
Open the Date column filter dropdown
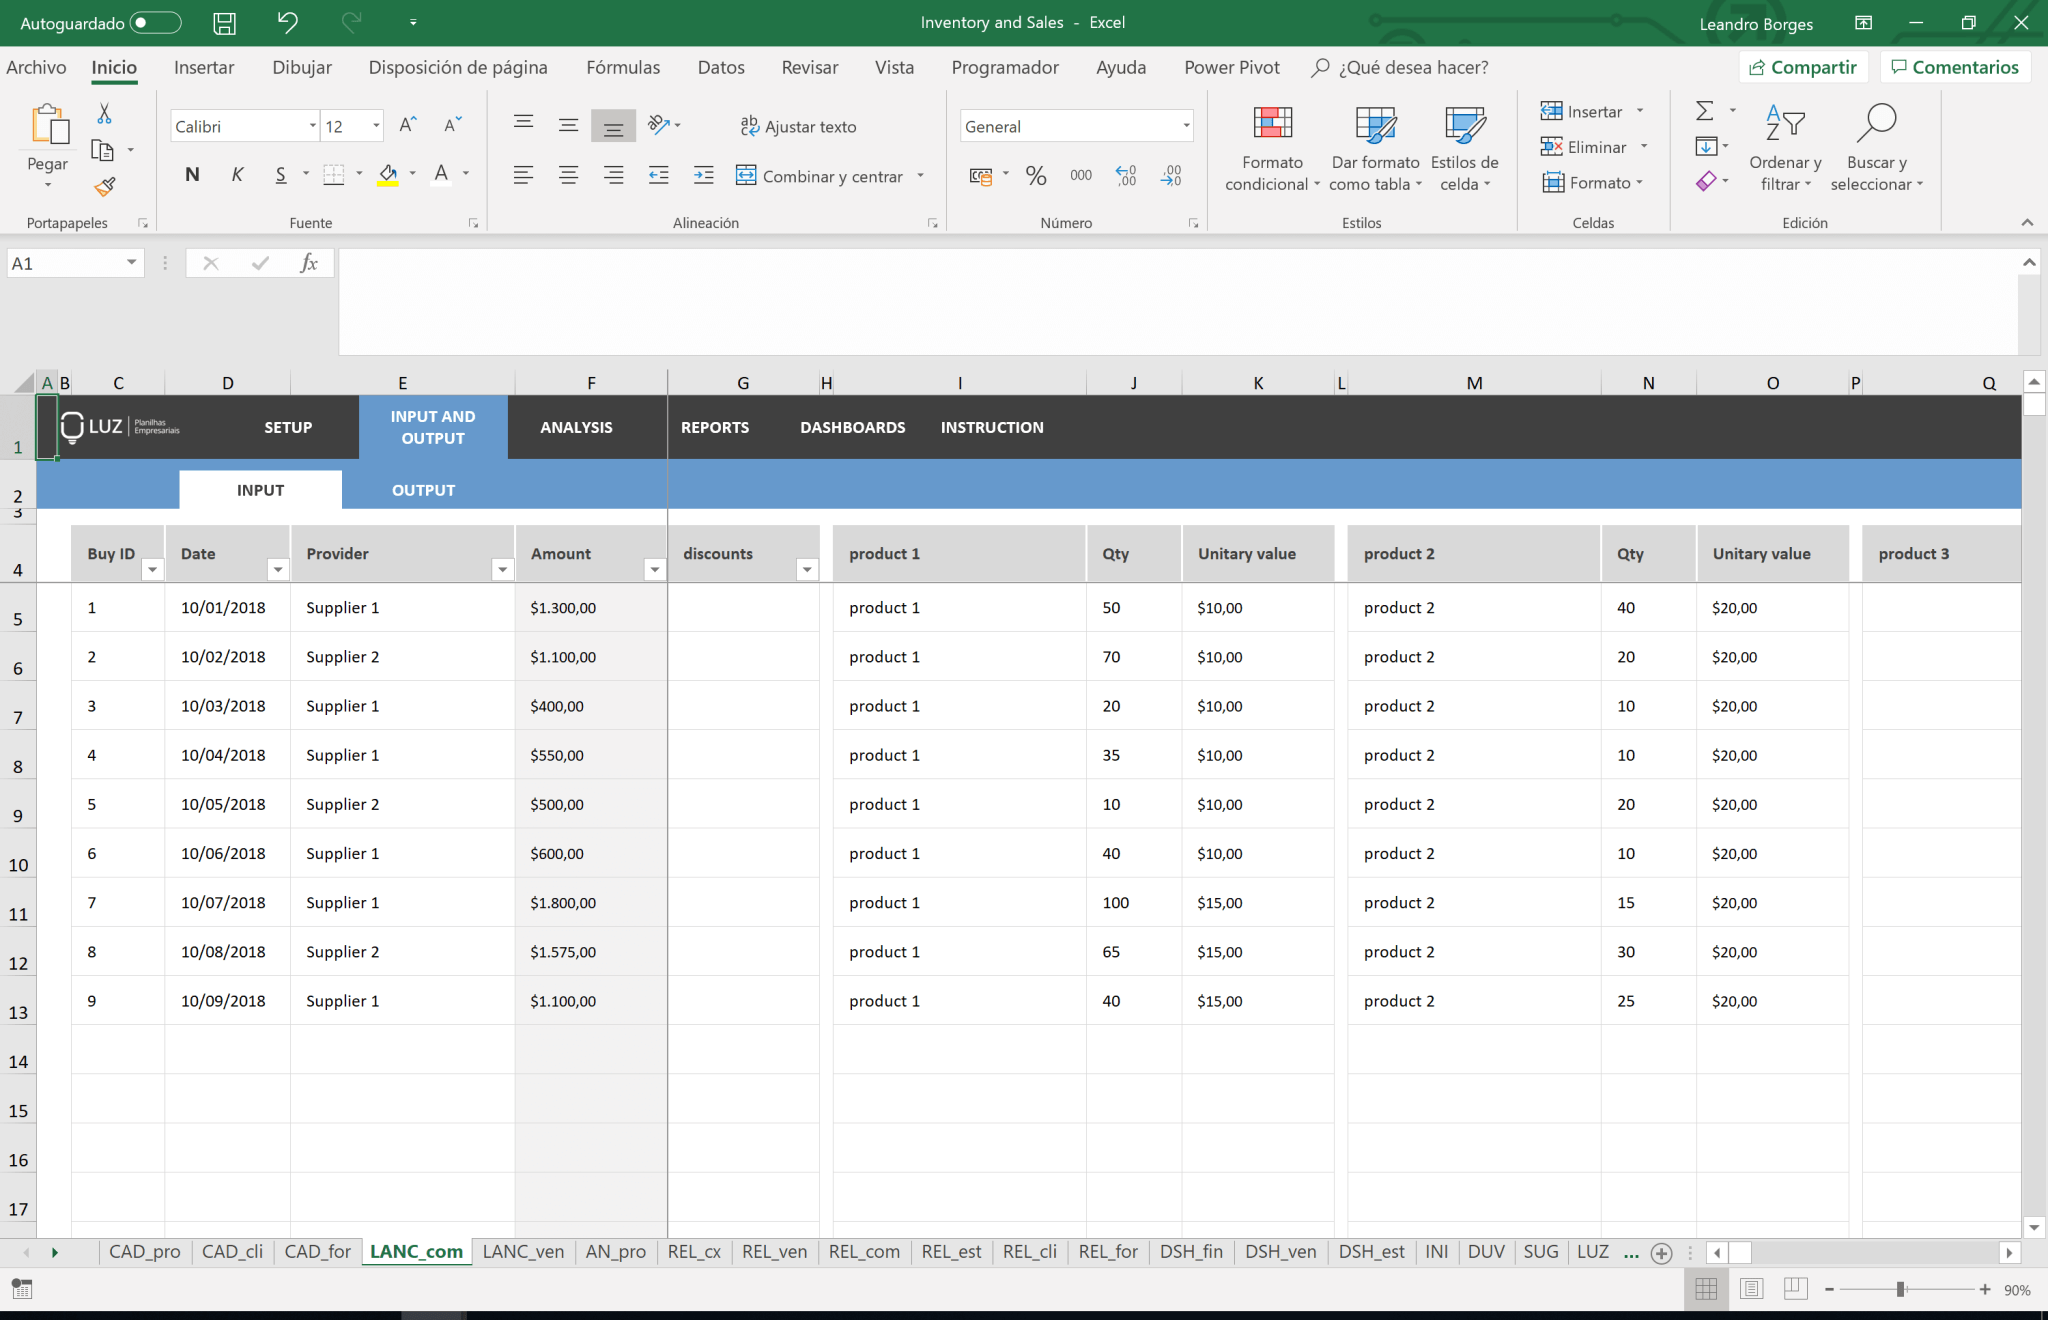point(279,569)
